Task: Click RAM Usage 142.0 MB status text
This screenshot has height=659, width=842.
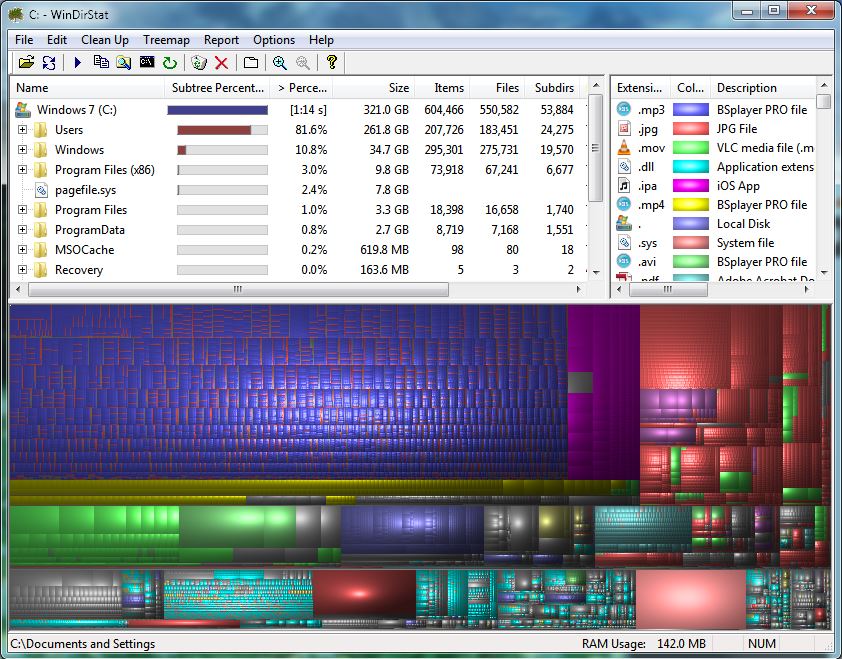Action: tap(643, 643)
